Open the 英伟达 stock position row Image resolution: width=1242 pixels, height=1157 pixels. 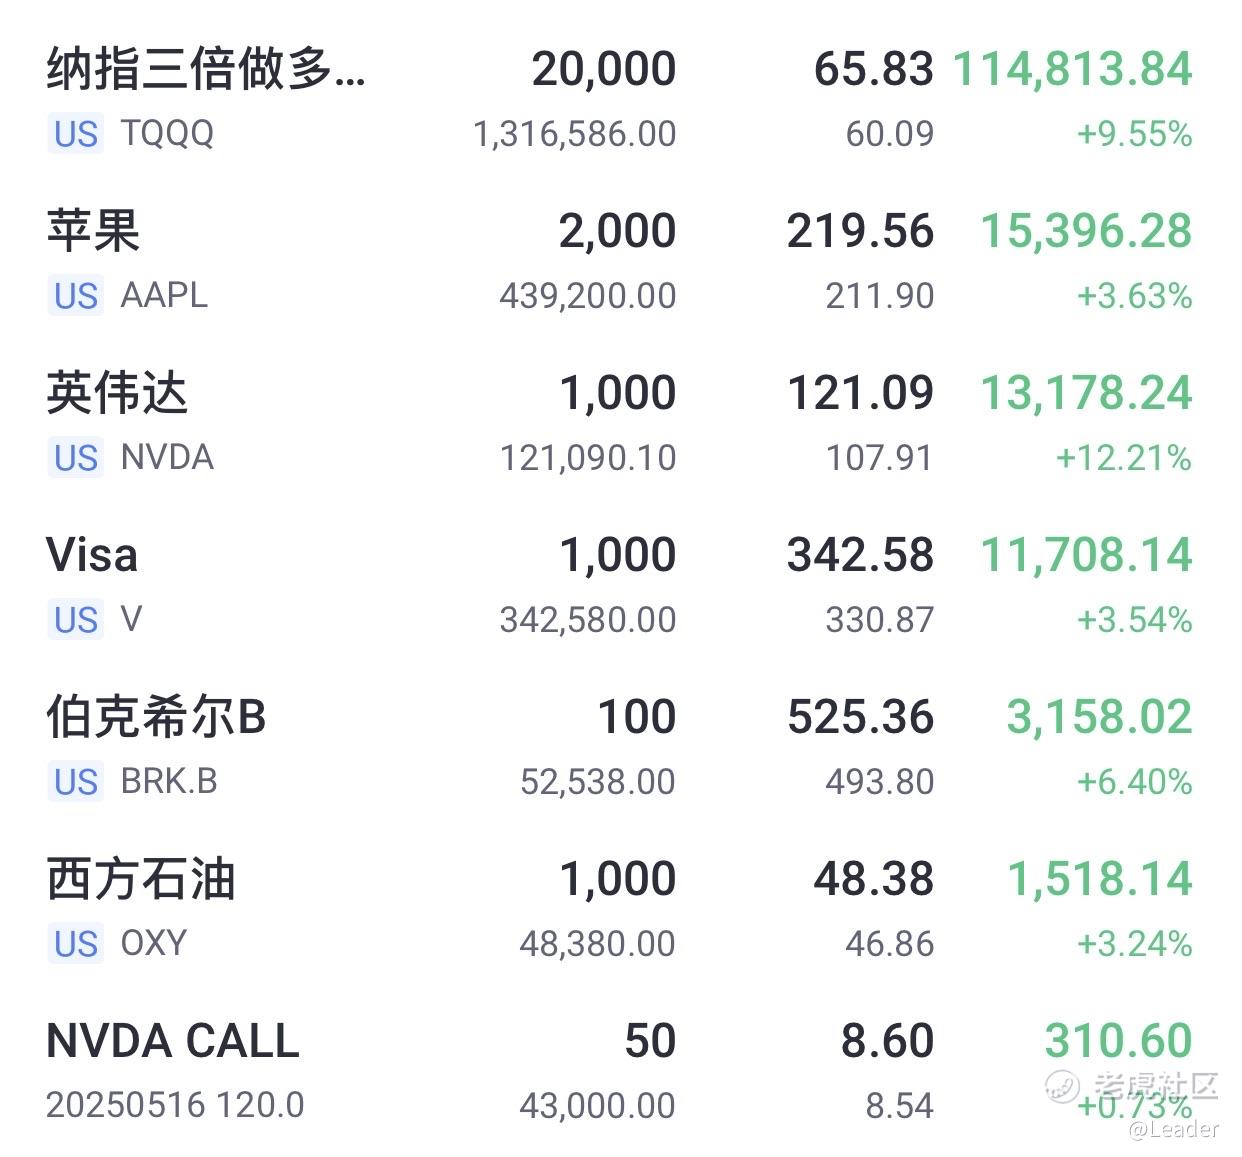point(620,423)
